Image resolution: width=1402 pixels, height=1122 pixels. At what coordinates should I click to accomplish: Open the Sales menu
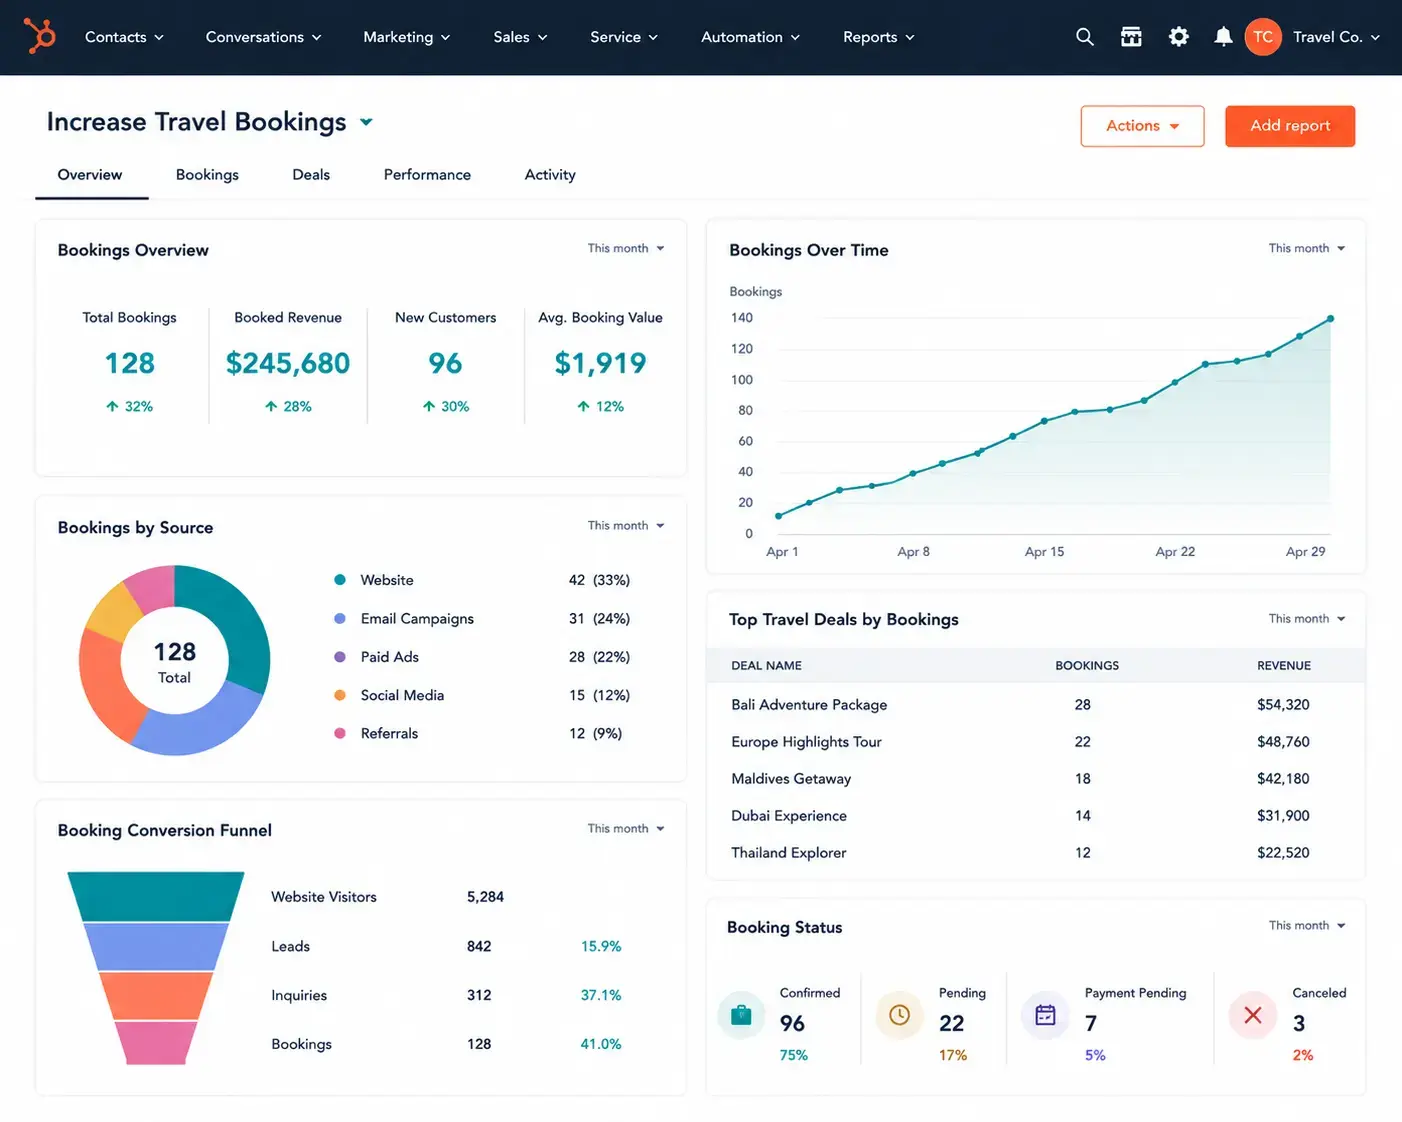click(x=520, y=37)
